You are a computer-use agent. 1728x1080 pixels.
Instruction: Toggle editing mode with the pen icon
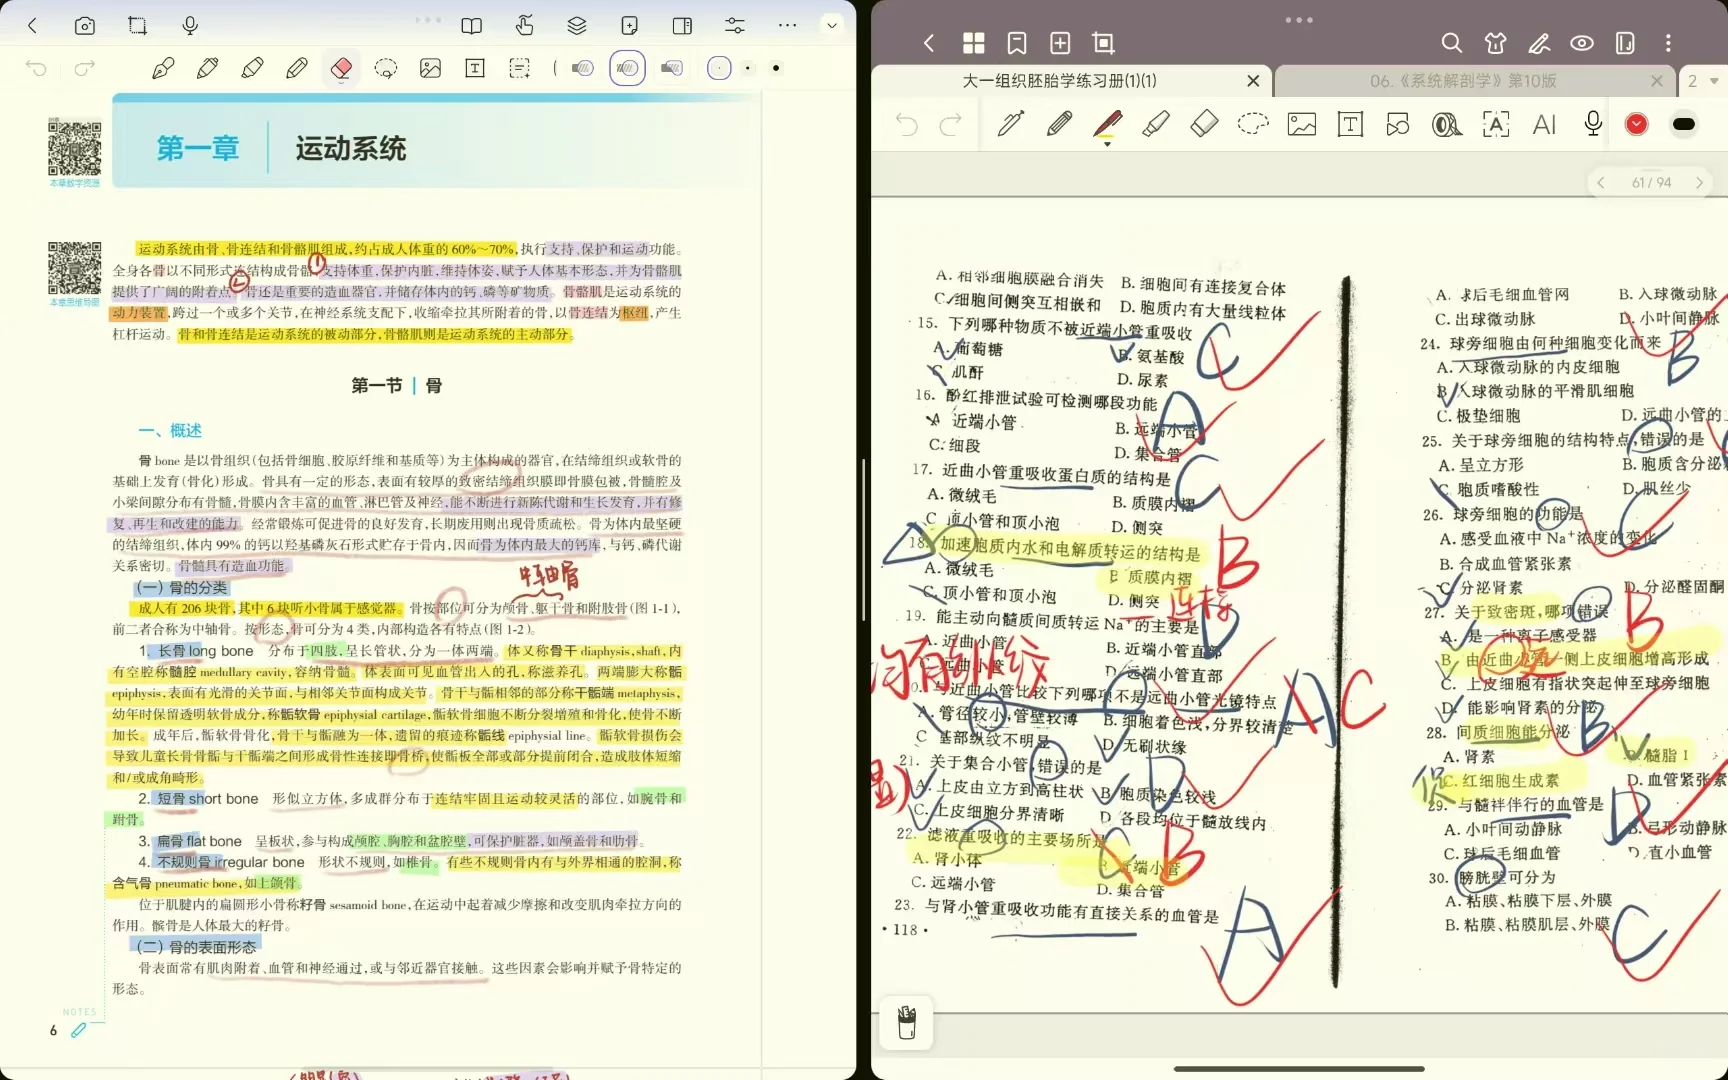(1539, 43)
